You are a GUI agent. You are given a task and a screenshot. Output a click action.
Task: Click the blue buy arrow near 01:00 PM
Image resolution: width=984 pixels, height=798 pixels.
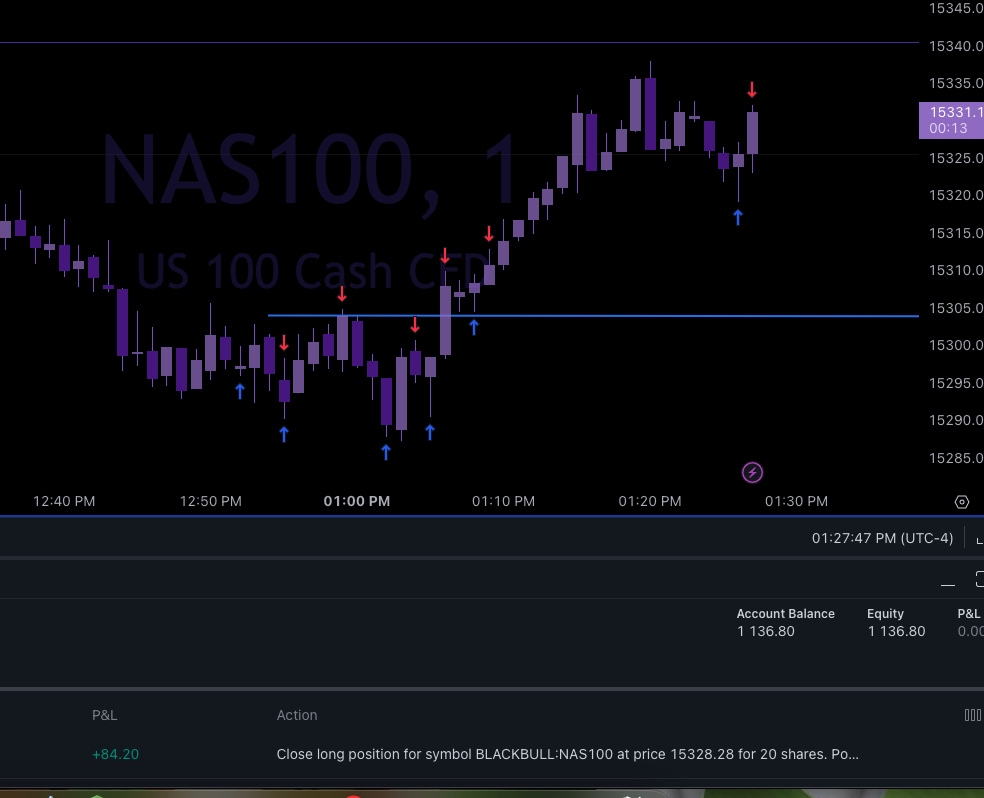pos(385,452)
